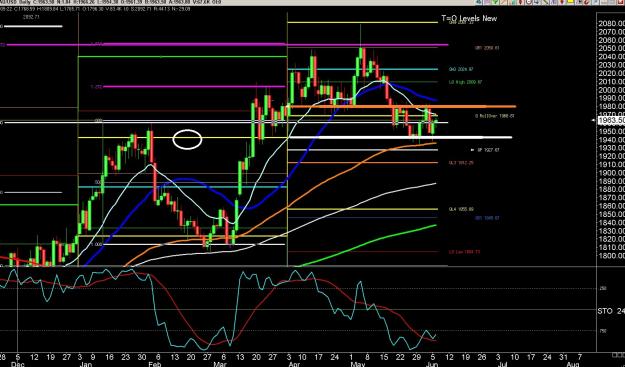Viewport: 625px width, 367px height.
Task: Click the Jan month label
Action: 87,364
